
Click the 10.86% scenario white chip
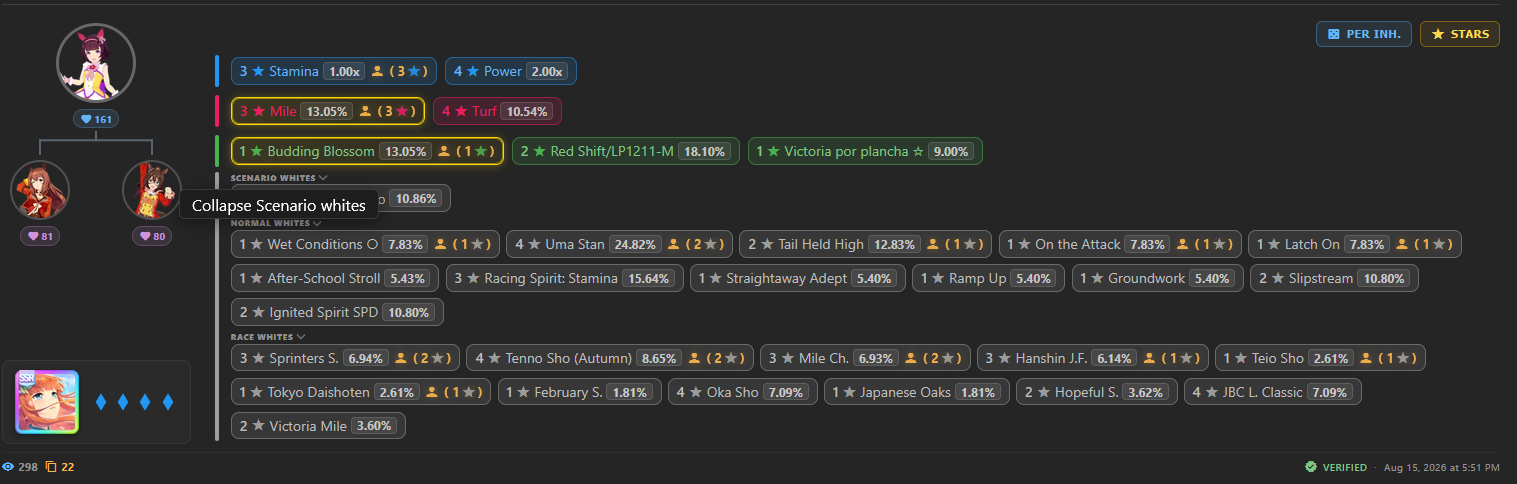[x=416, y=198]
